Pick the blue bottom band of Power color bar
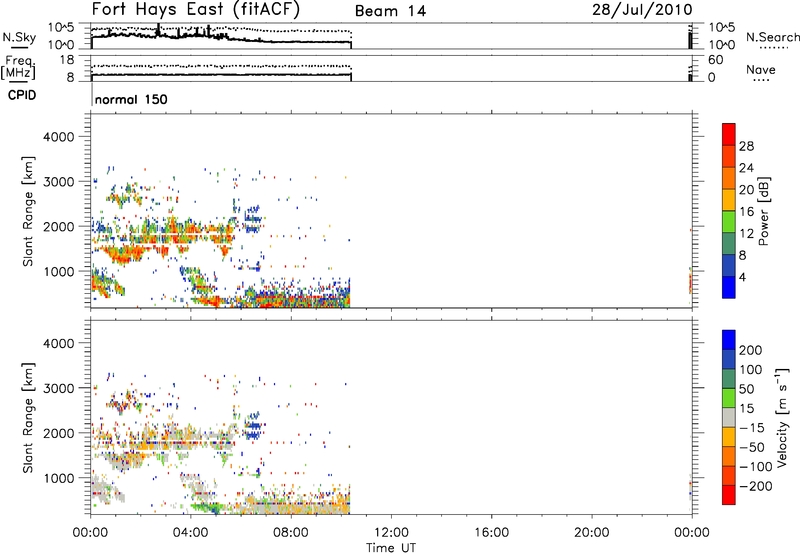The image size is (800, 554). coord(729,287)
